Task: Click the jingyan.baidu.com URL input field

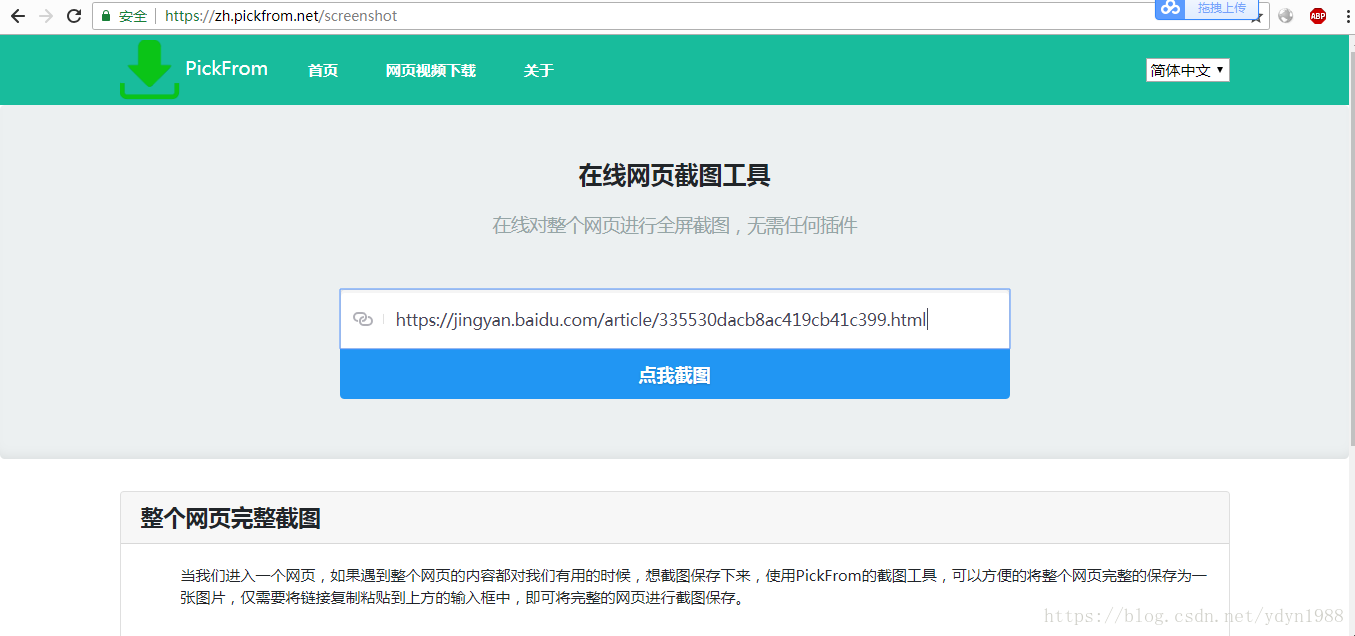Action: pos(675,319)
